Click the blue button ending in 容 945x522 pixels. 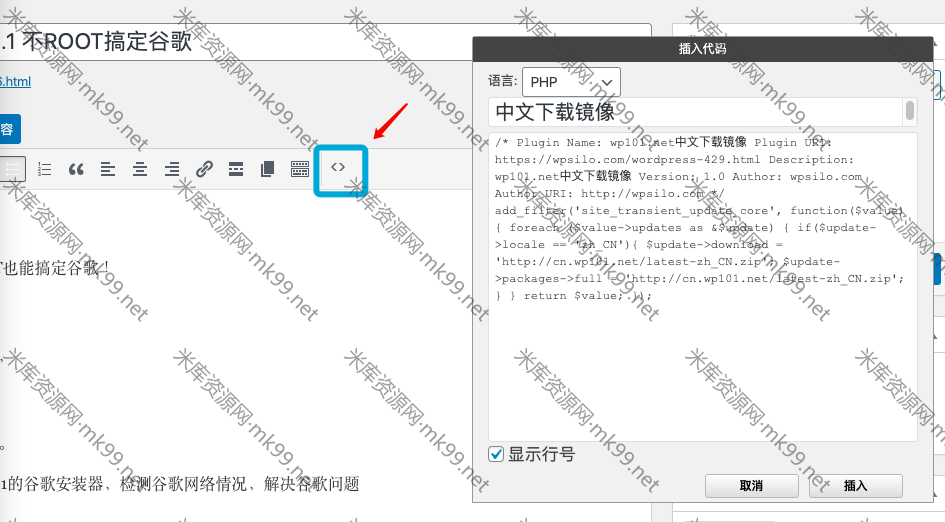(x=10, y=129)
